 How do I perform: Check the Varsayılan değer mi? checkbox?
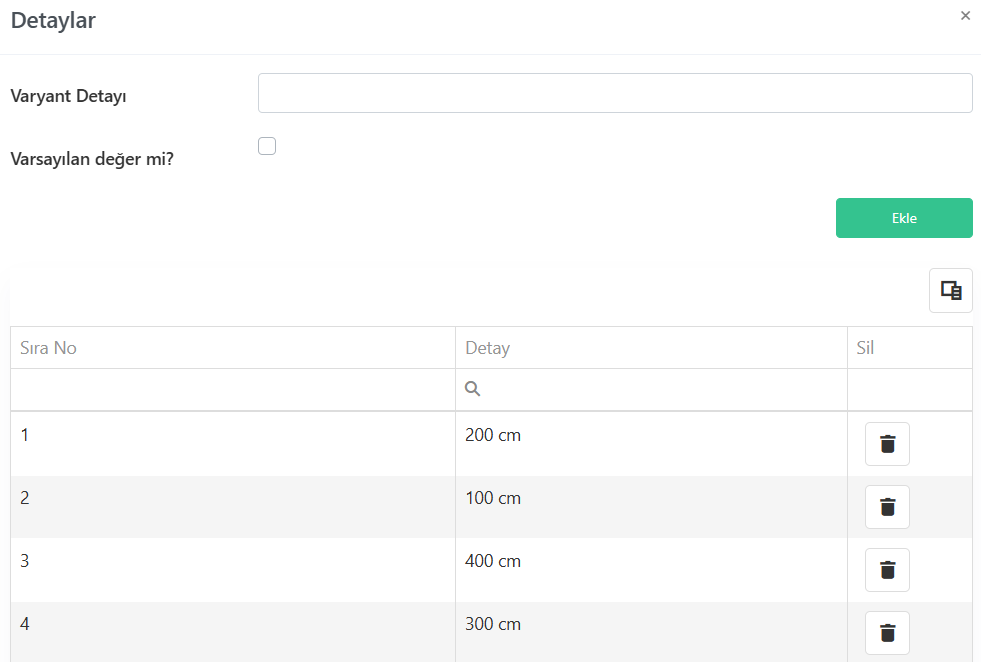(x=267, y=146)
